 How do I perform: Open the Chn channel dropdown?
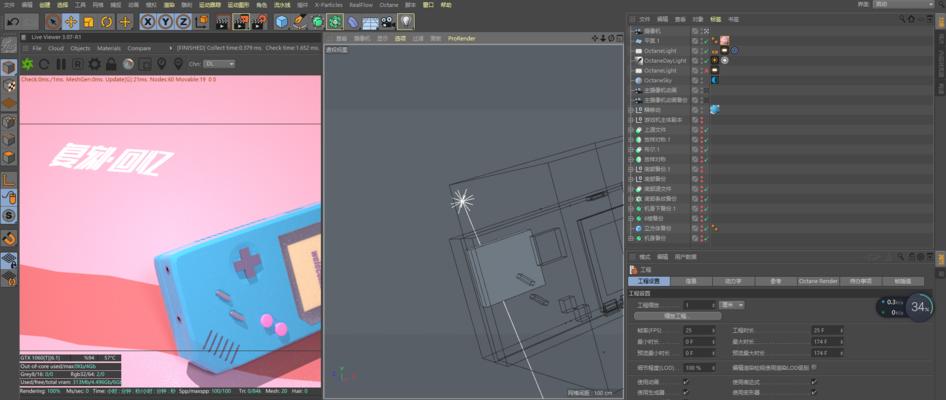click(219, 63)
